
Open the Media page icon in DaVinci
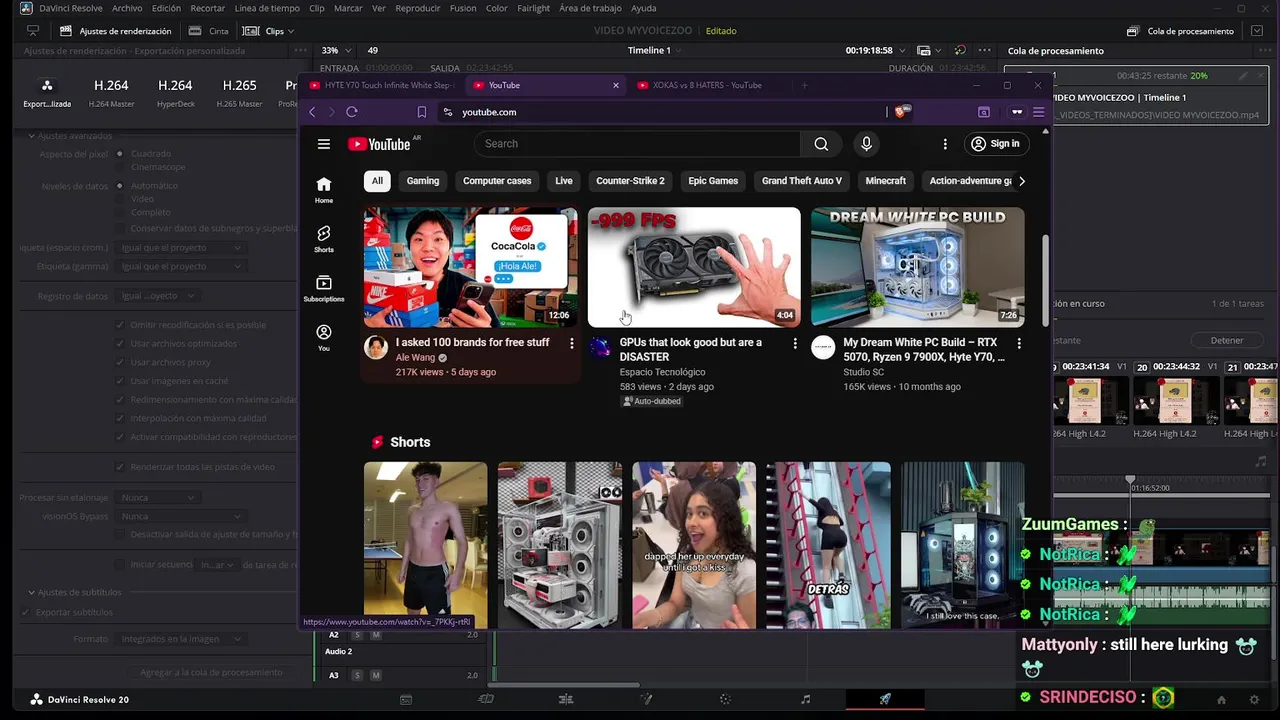point(406,700)
